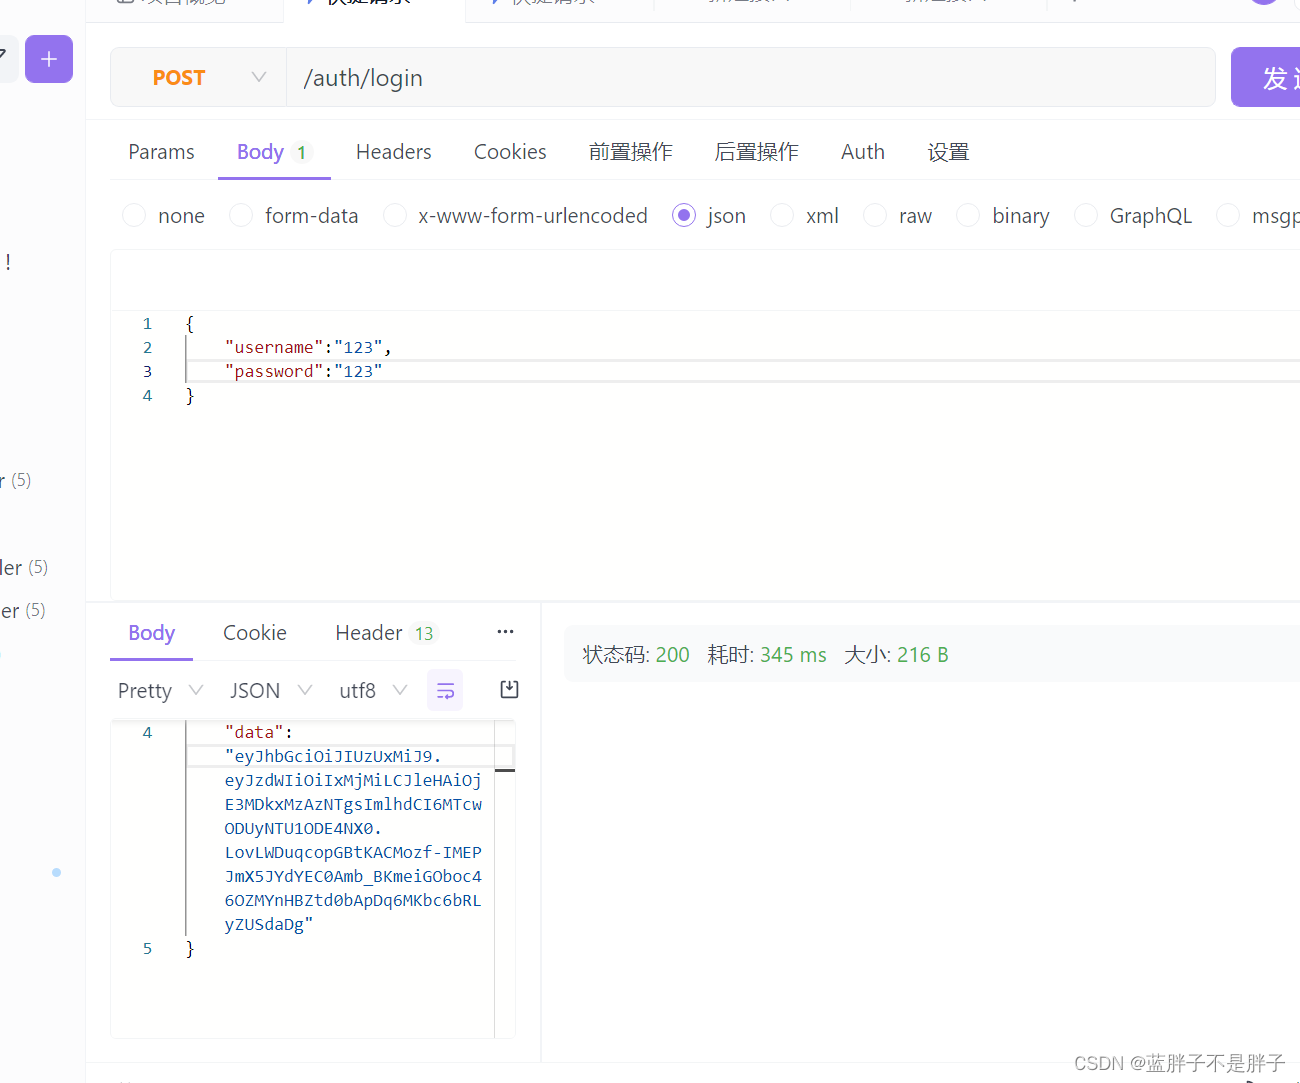Open the Pretty format dropdown
The width and height of the screenshot is (1300, 1083).
(160, 691)
